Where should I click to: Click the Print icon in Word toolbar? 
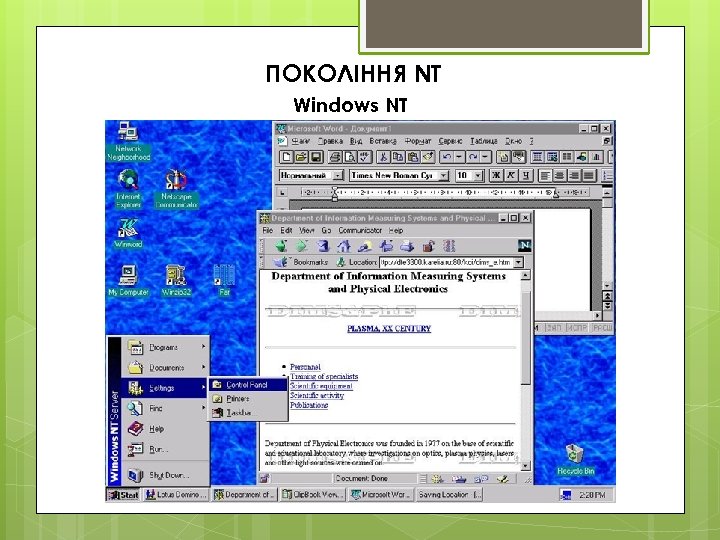[x=335, y=157]
